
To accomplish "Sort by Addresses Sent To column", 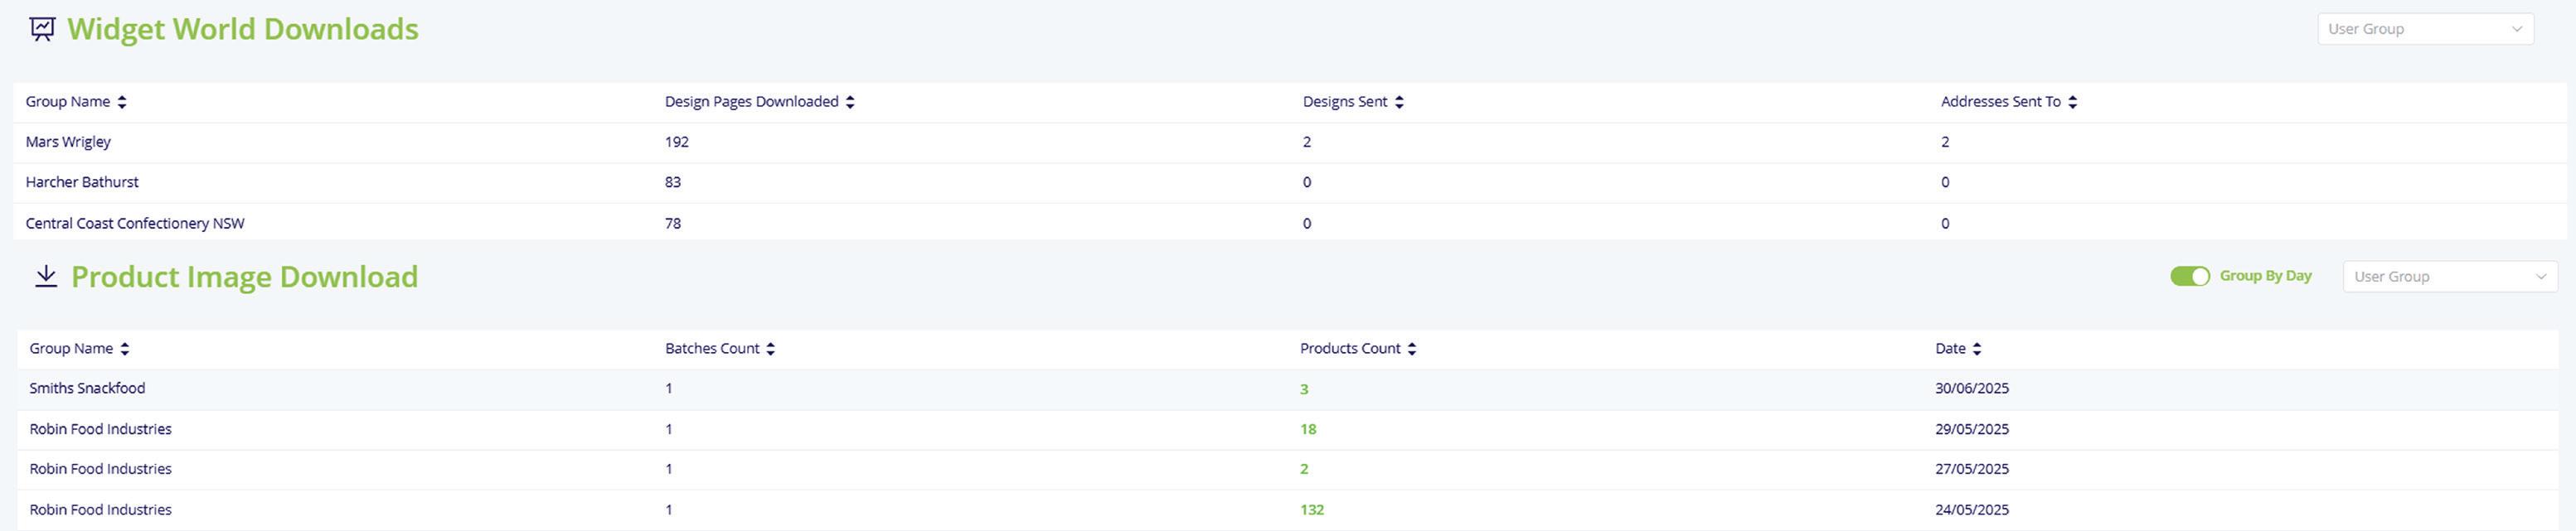I will (x=2072, y=102).
